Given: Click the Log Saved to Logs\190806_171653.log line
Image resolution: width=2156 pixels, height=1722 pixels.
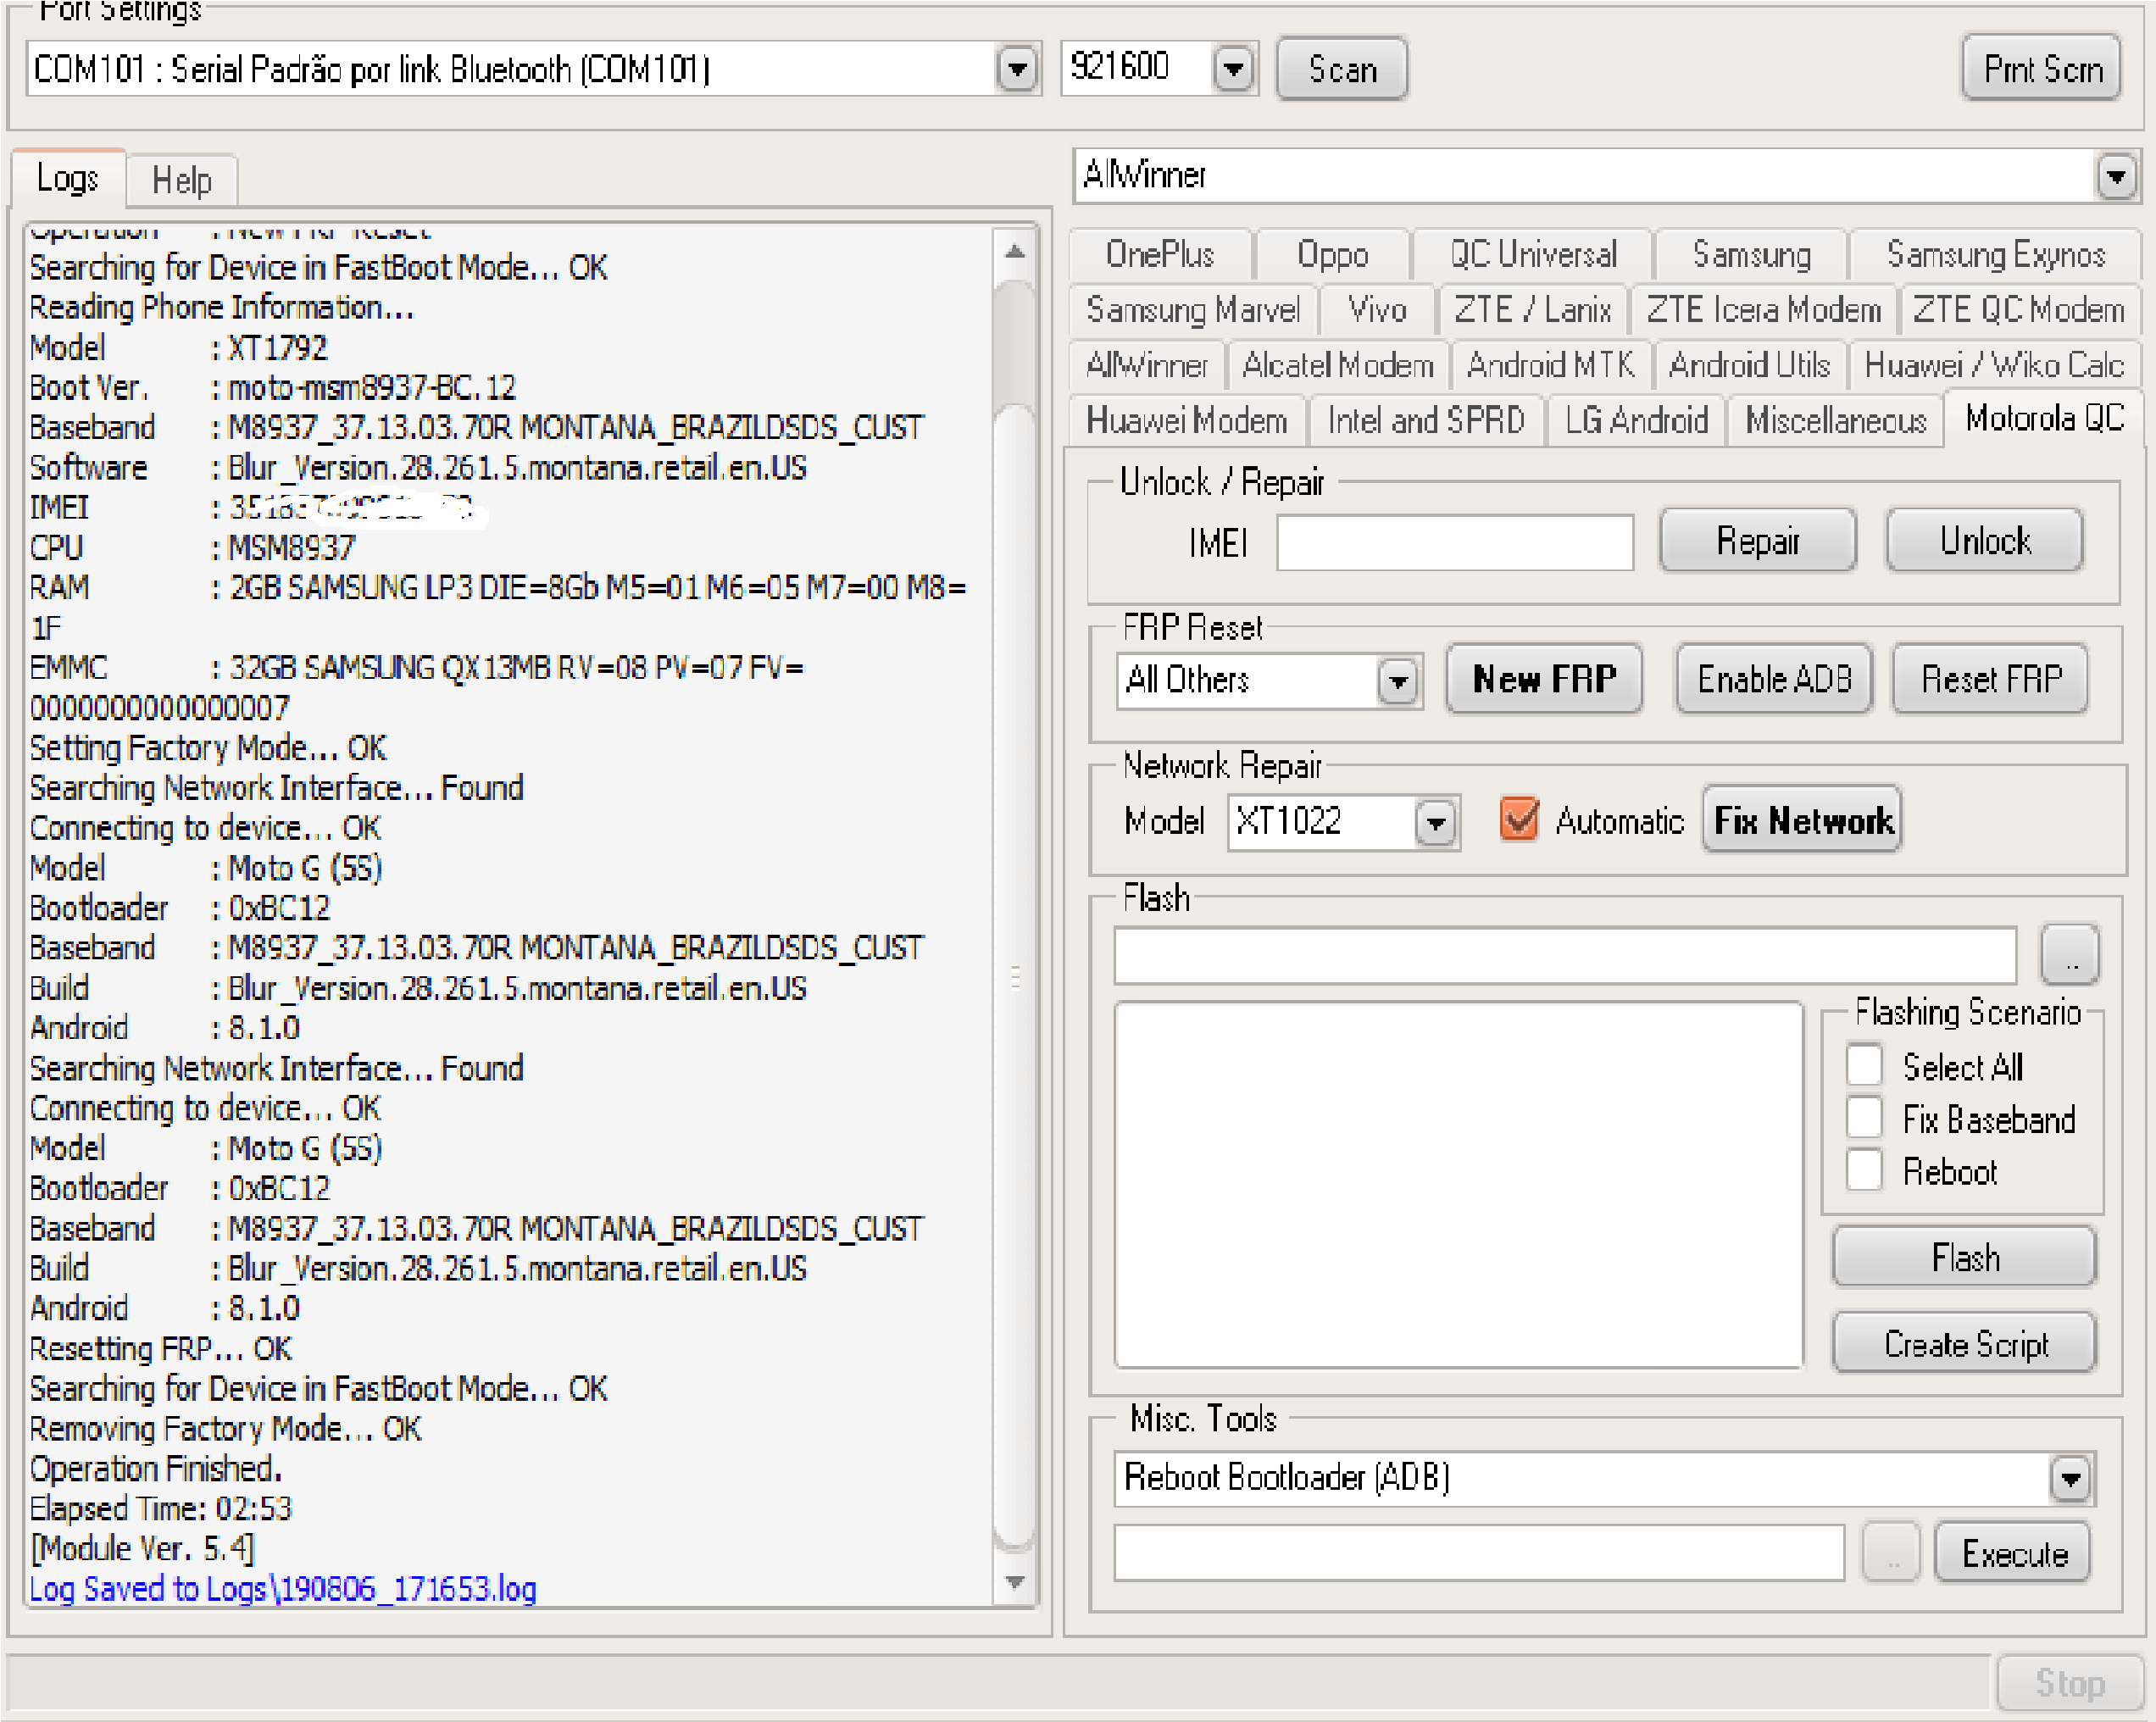Looking at the screenshot, I should pos(283,1588).
